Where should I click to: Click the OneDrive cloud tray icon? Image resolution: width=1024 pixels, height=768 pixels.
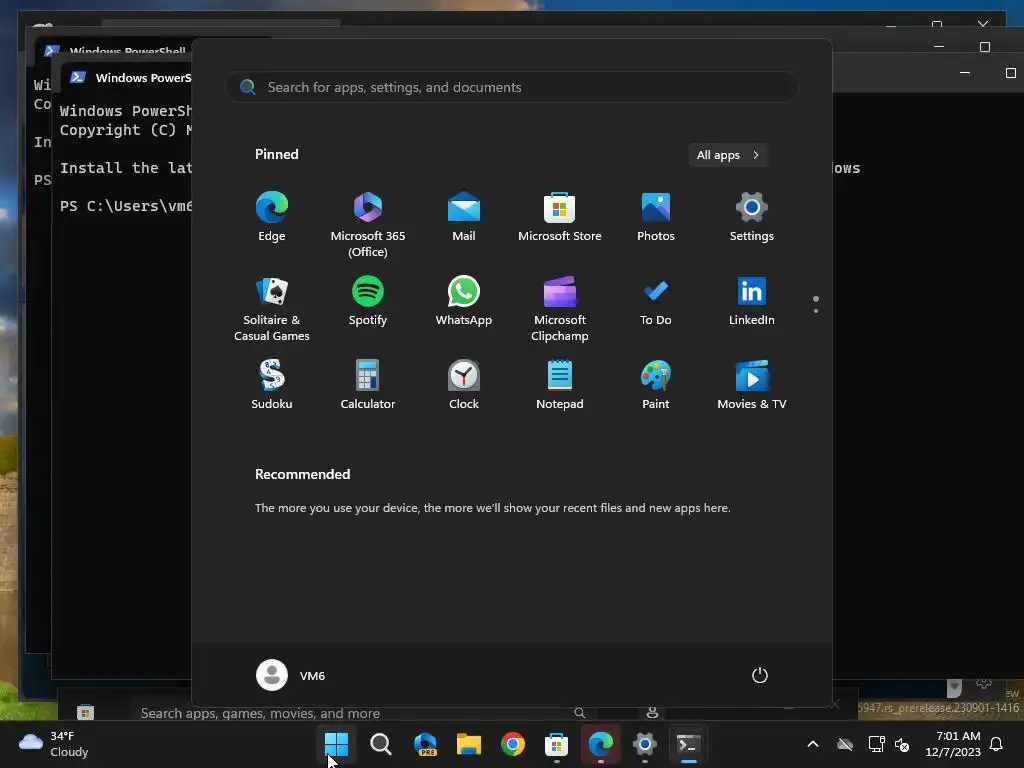[845, 744]
